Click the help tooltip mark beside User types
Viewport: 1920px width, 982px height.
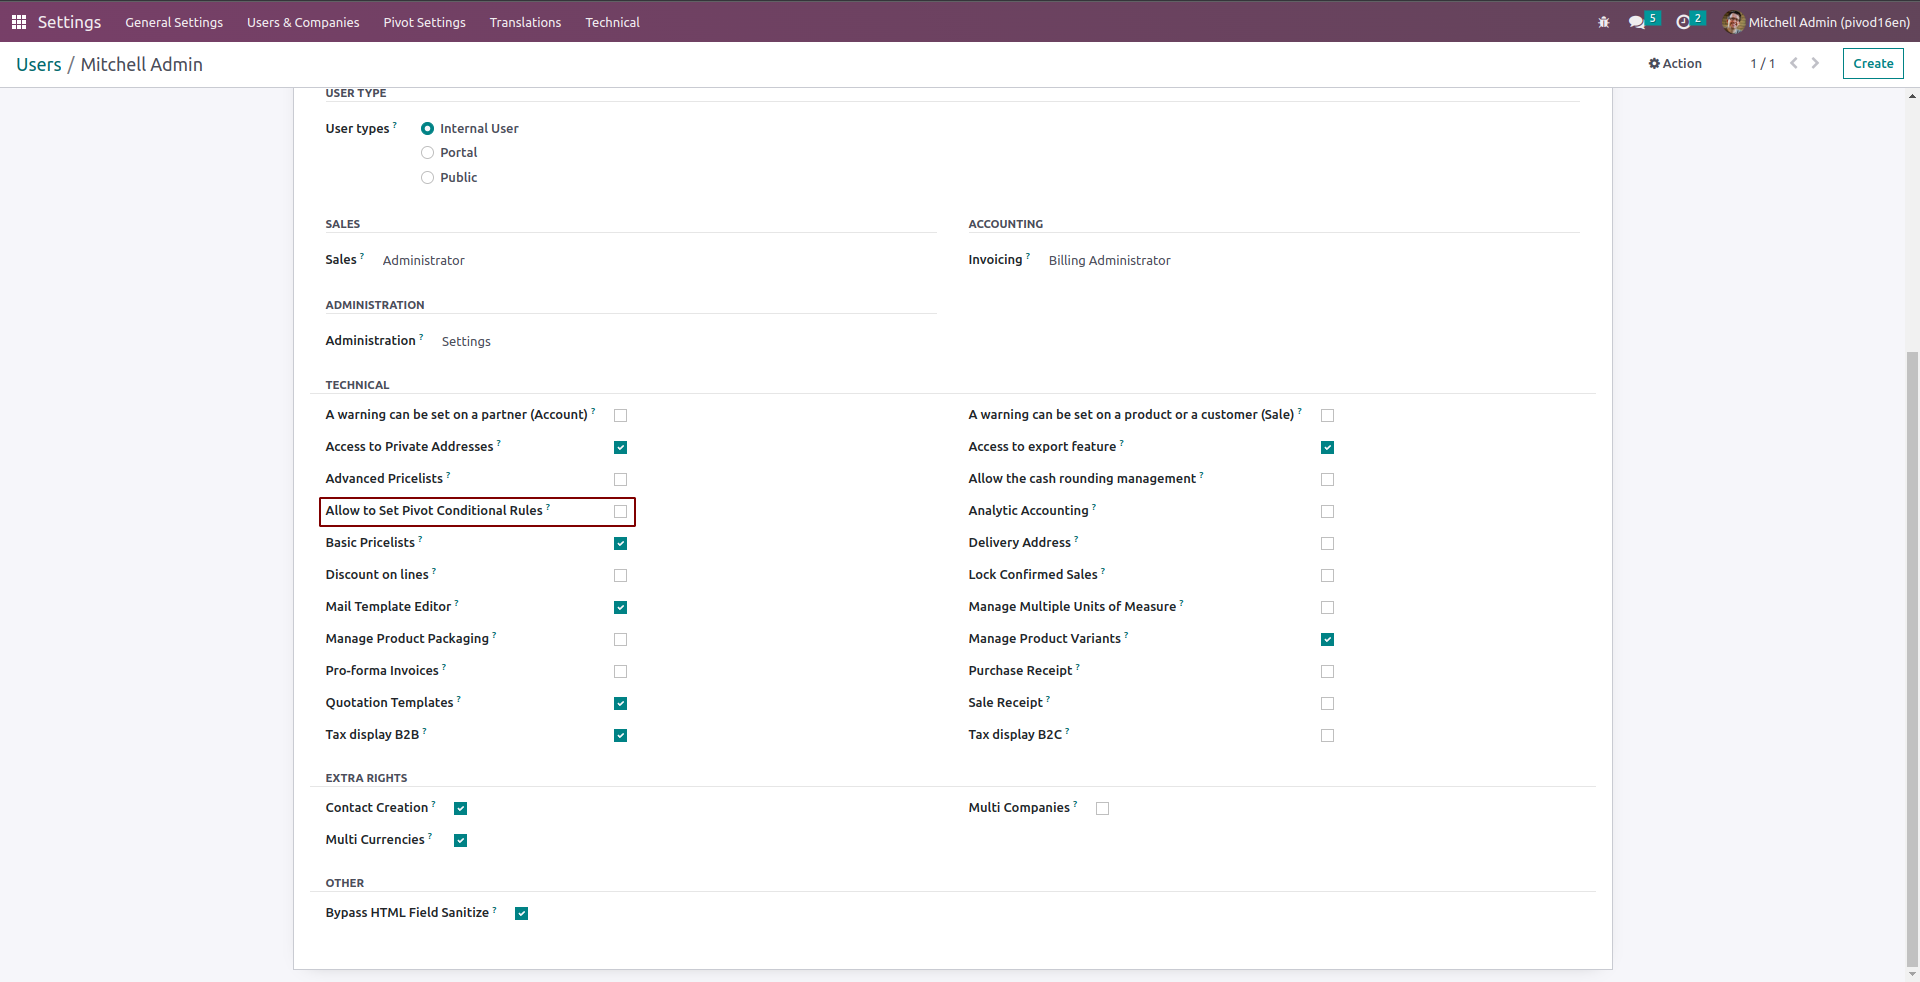click(395, 125)
